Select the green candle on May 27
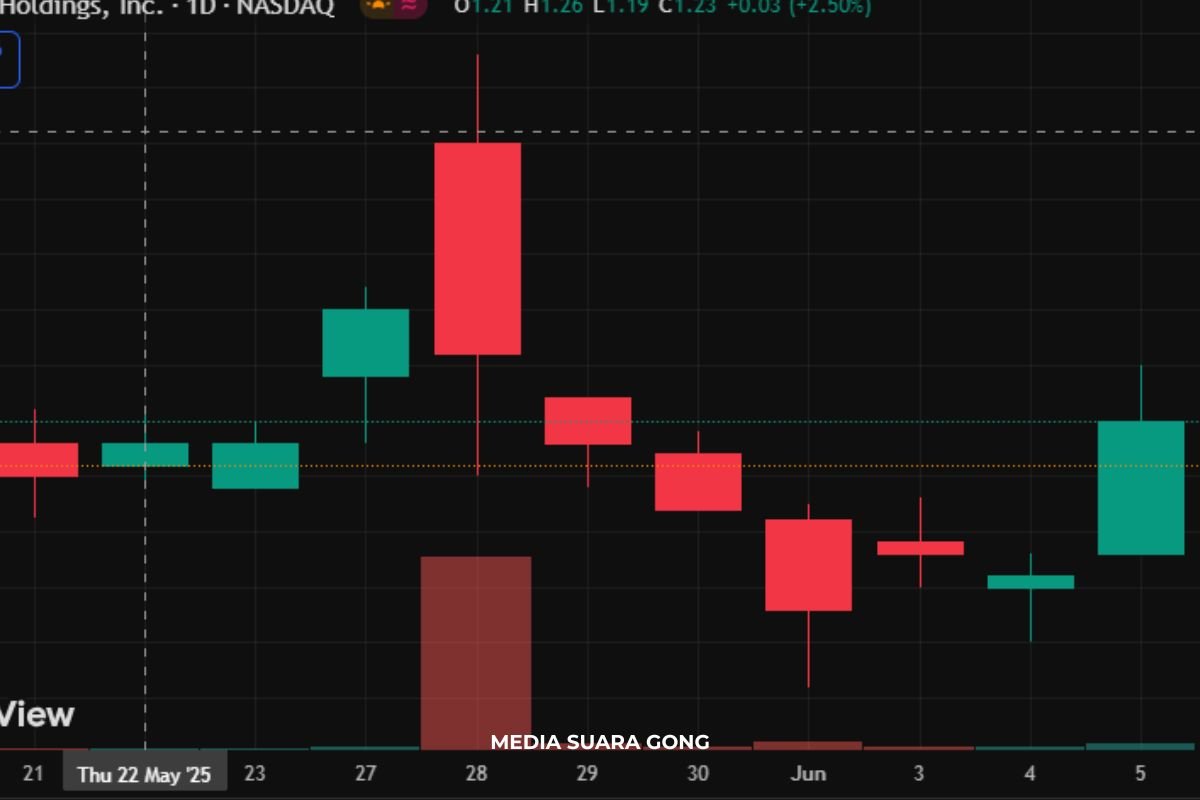1200x800 pixels. click(365, 342)
